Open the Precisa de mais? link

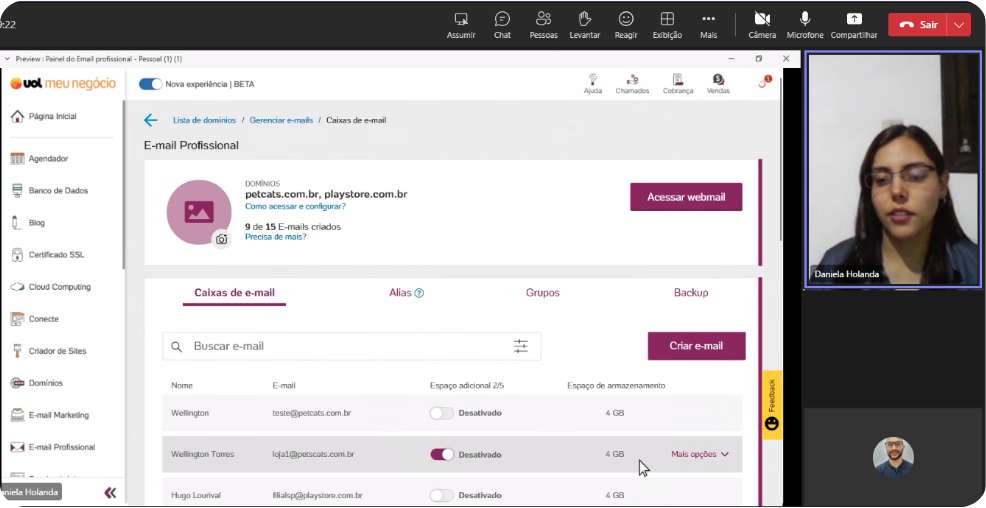click(275, 237)
